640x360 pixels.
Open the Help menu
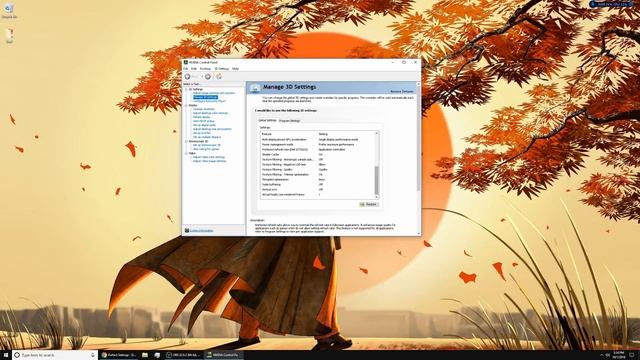pos(236,69)
